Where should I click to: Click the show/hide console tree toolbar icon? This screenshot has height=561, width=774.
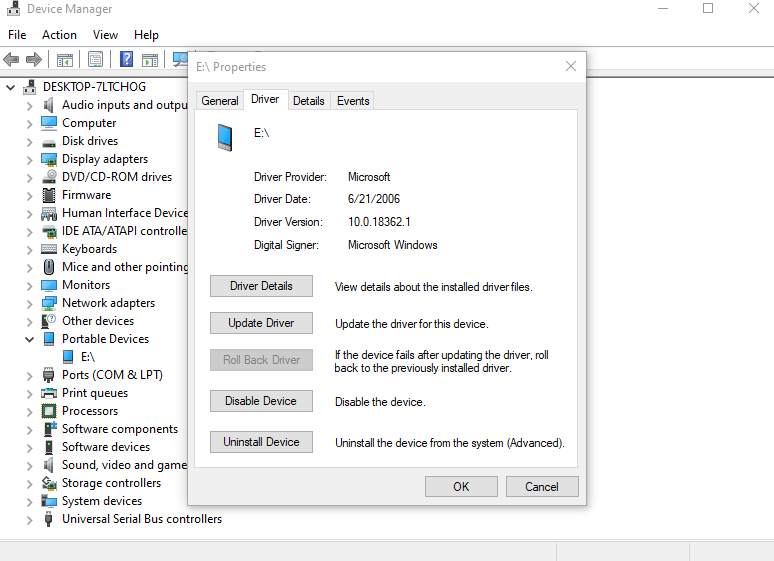click(65, 60)
